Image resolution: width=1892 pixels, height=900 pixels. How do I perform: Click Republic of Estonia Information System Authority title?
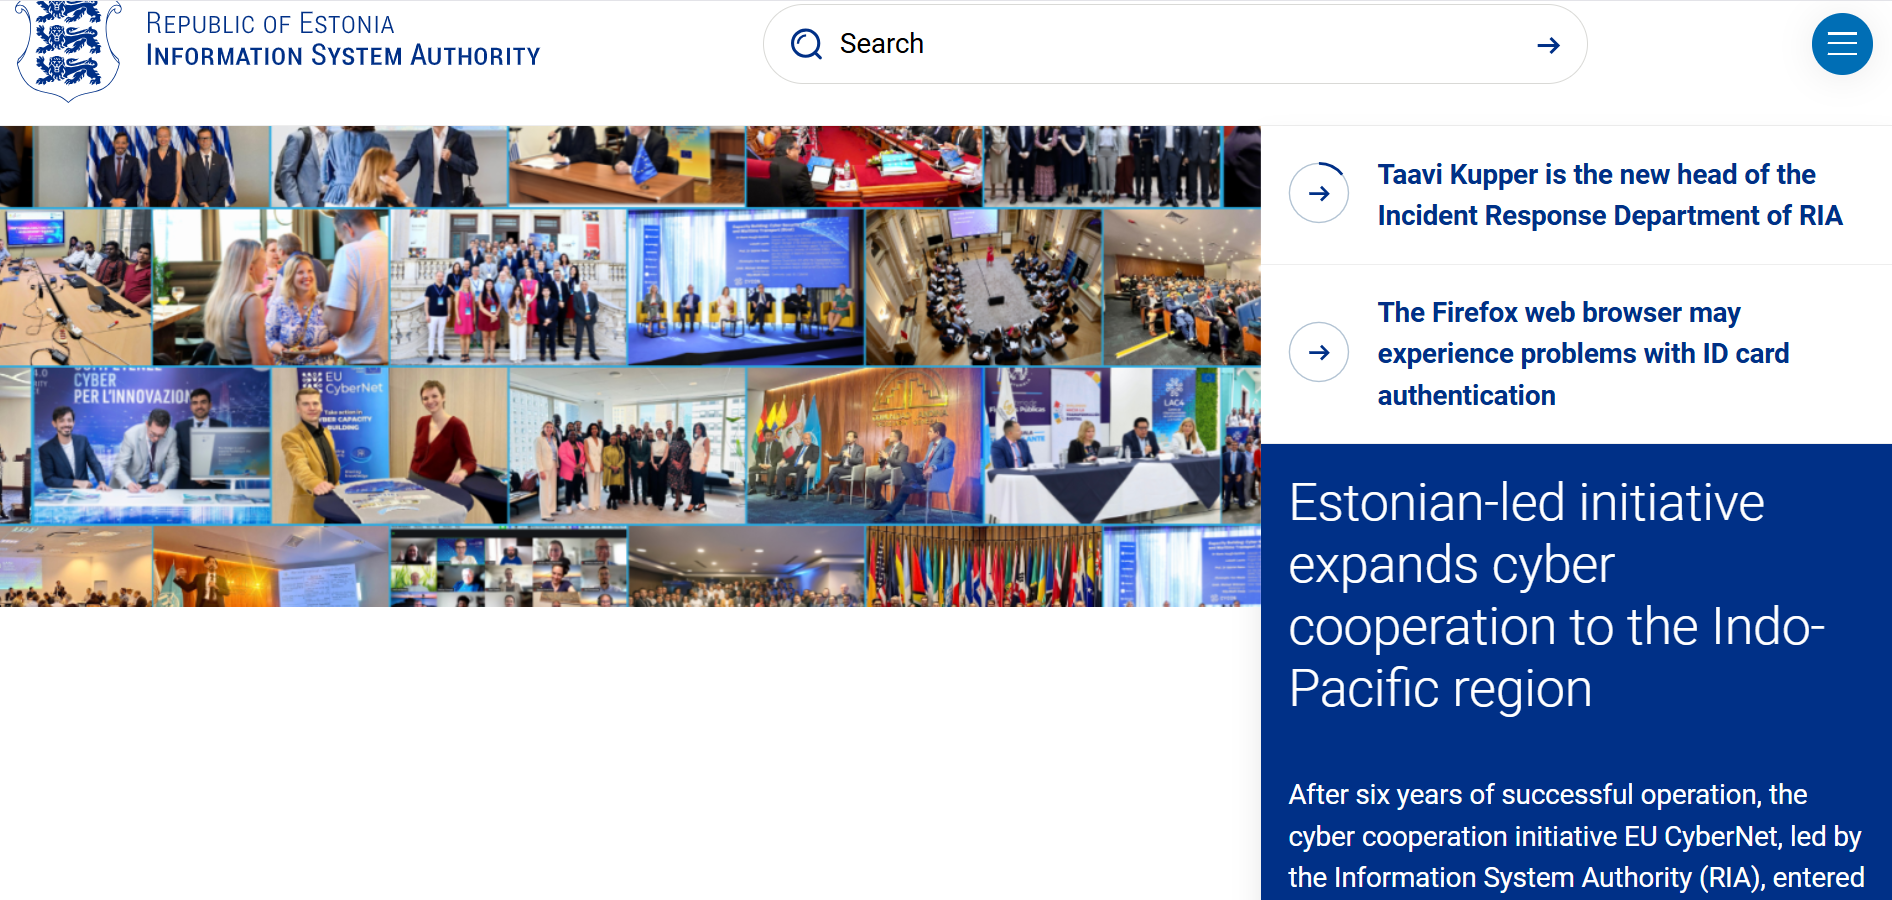coord(342,40)
